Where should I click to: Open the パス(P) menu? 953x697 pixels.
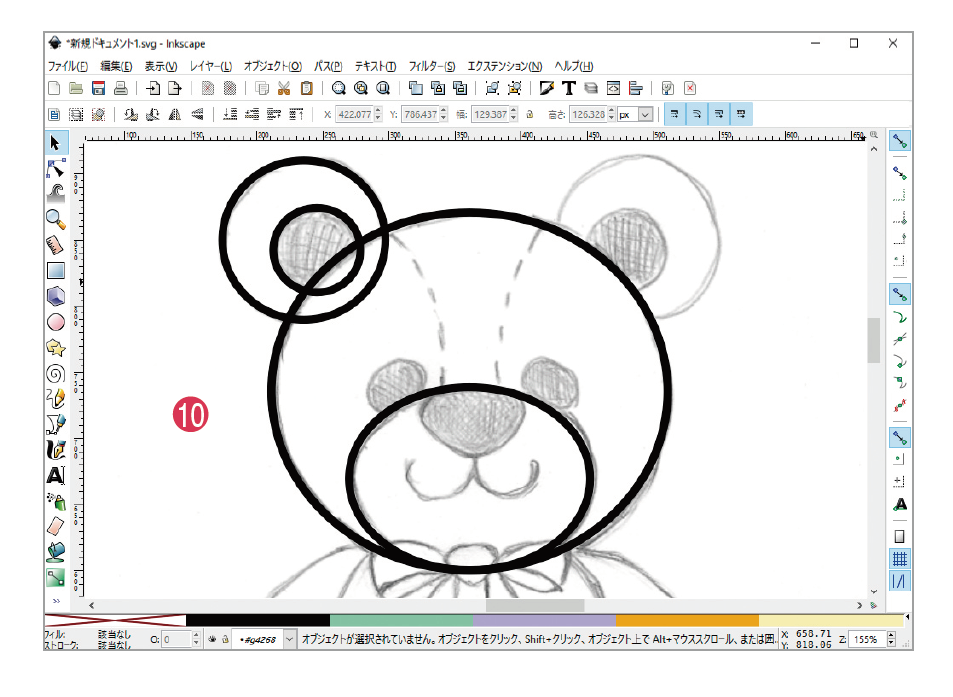(328, 66)
